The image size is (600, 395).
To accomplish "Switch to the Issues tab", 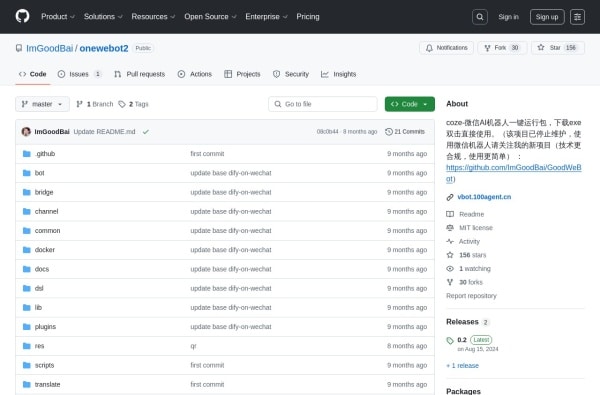I will 79,74.
